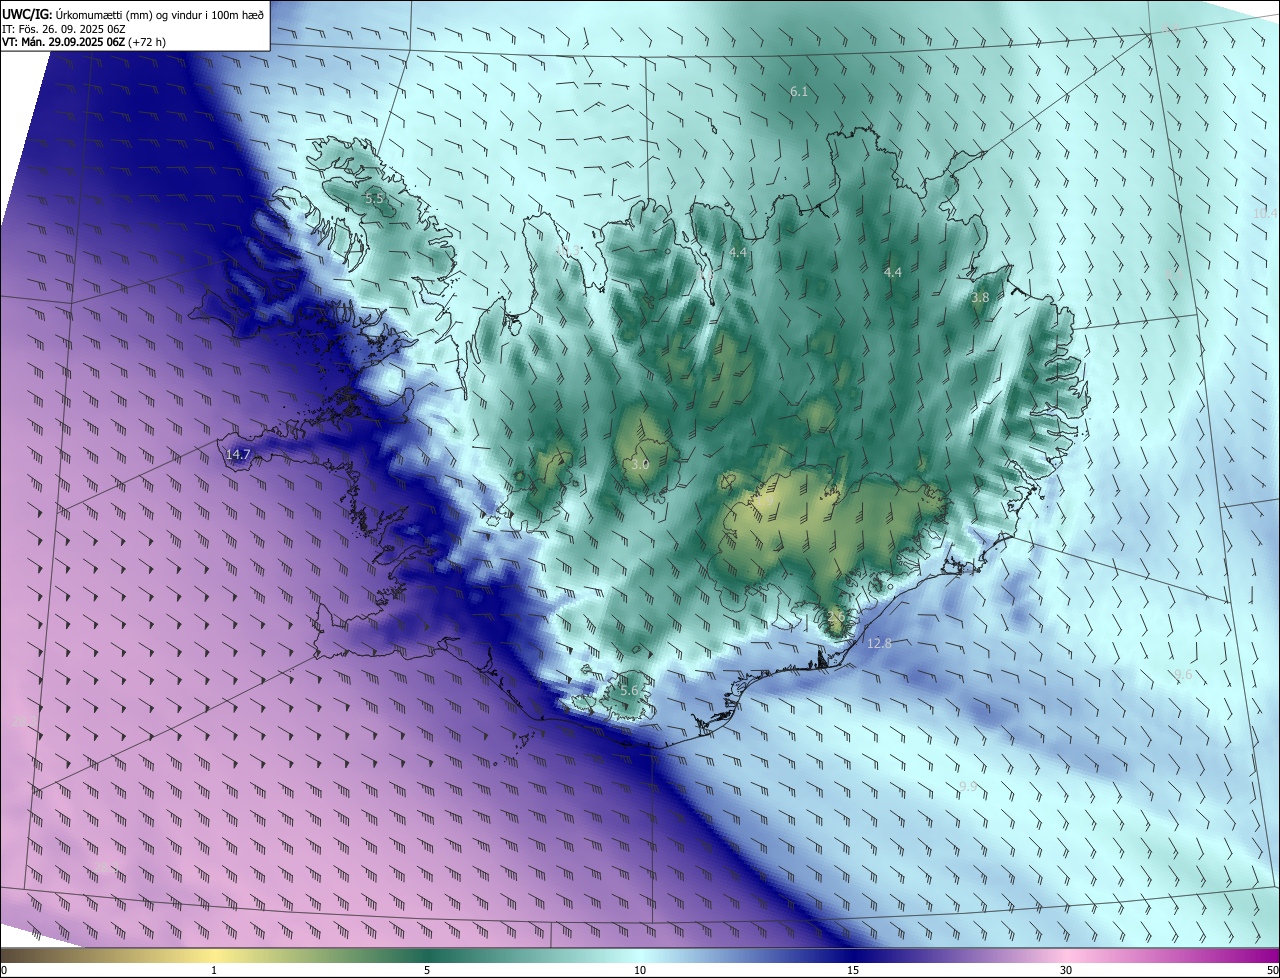Select the VT: Mán. 29.09.2025 06Z line
Screen dimensions: 1280x978
84,42
